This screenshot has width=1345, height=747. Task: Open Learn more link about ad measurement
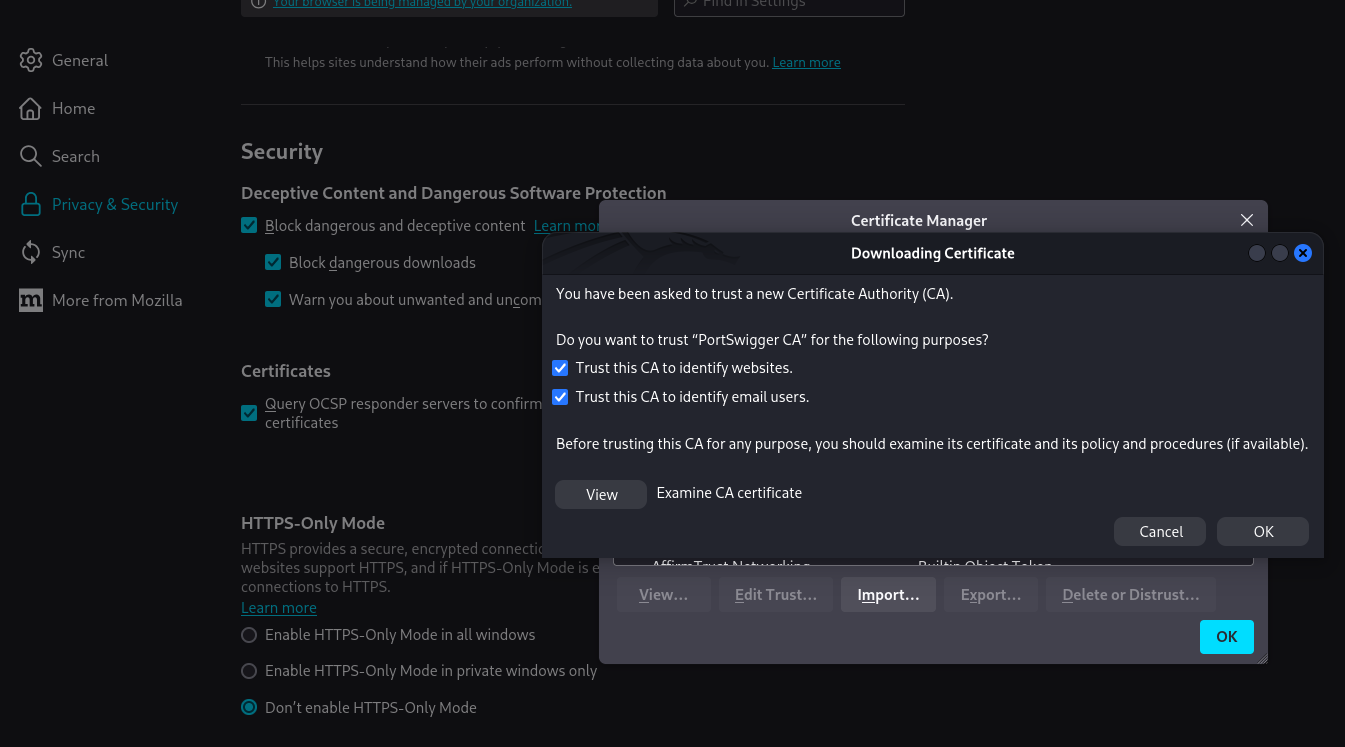click(806, 62)
